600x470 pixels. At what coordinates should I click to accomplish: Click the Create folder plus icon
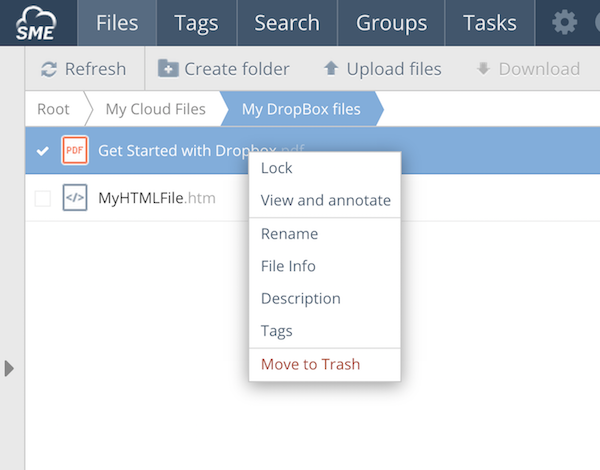tap(168, 69)
